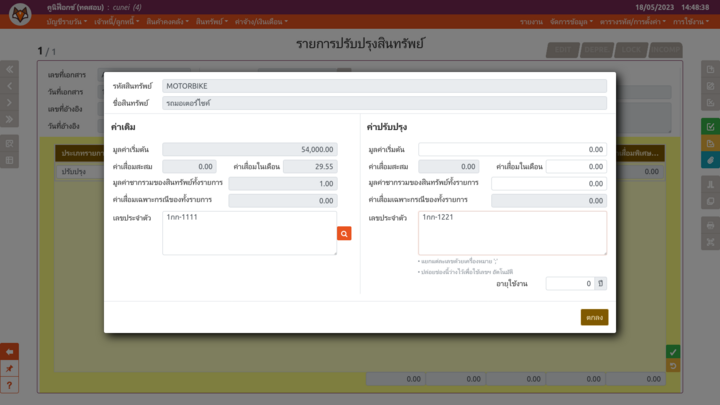The height and width of the screenshot is (405, 720).
Task: Select the EDIT tab
Action: click(x=562, y=50)
